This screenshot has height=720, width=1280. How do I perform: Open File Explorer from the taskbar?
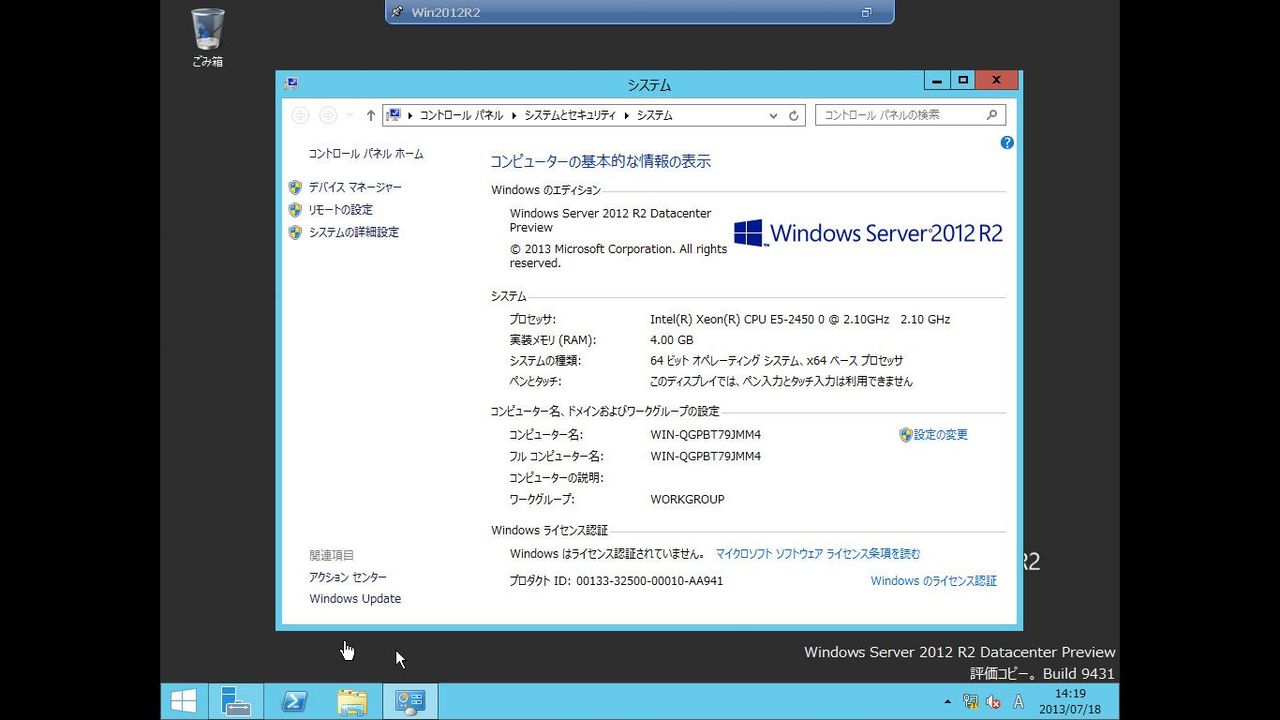352,701
